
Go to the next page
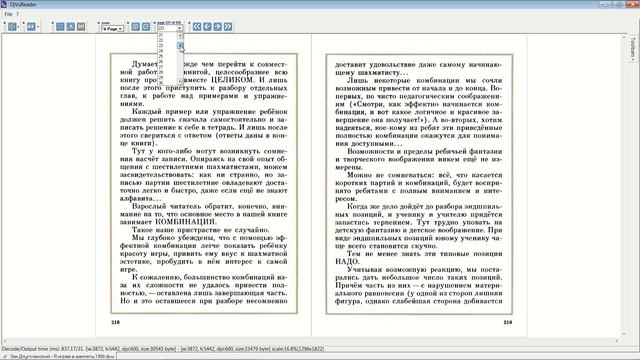218,27
